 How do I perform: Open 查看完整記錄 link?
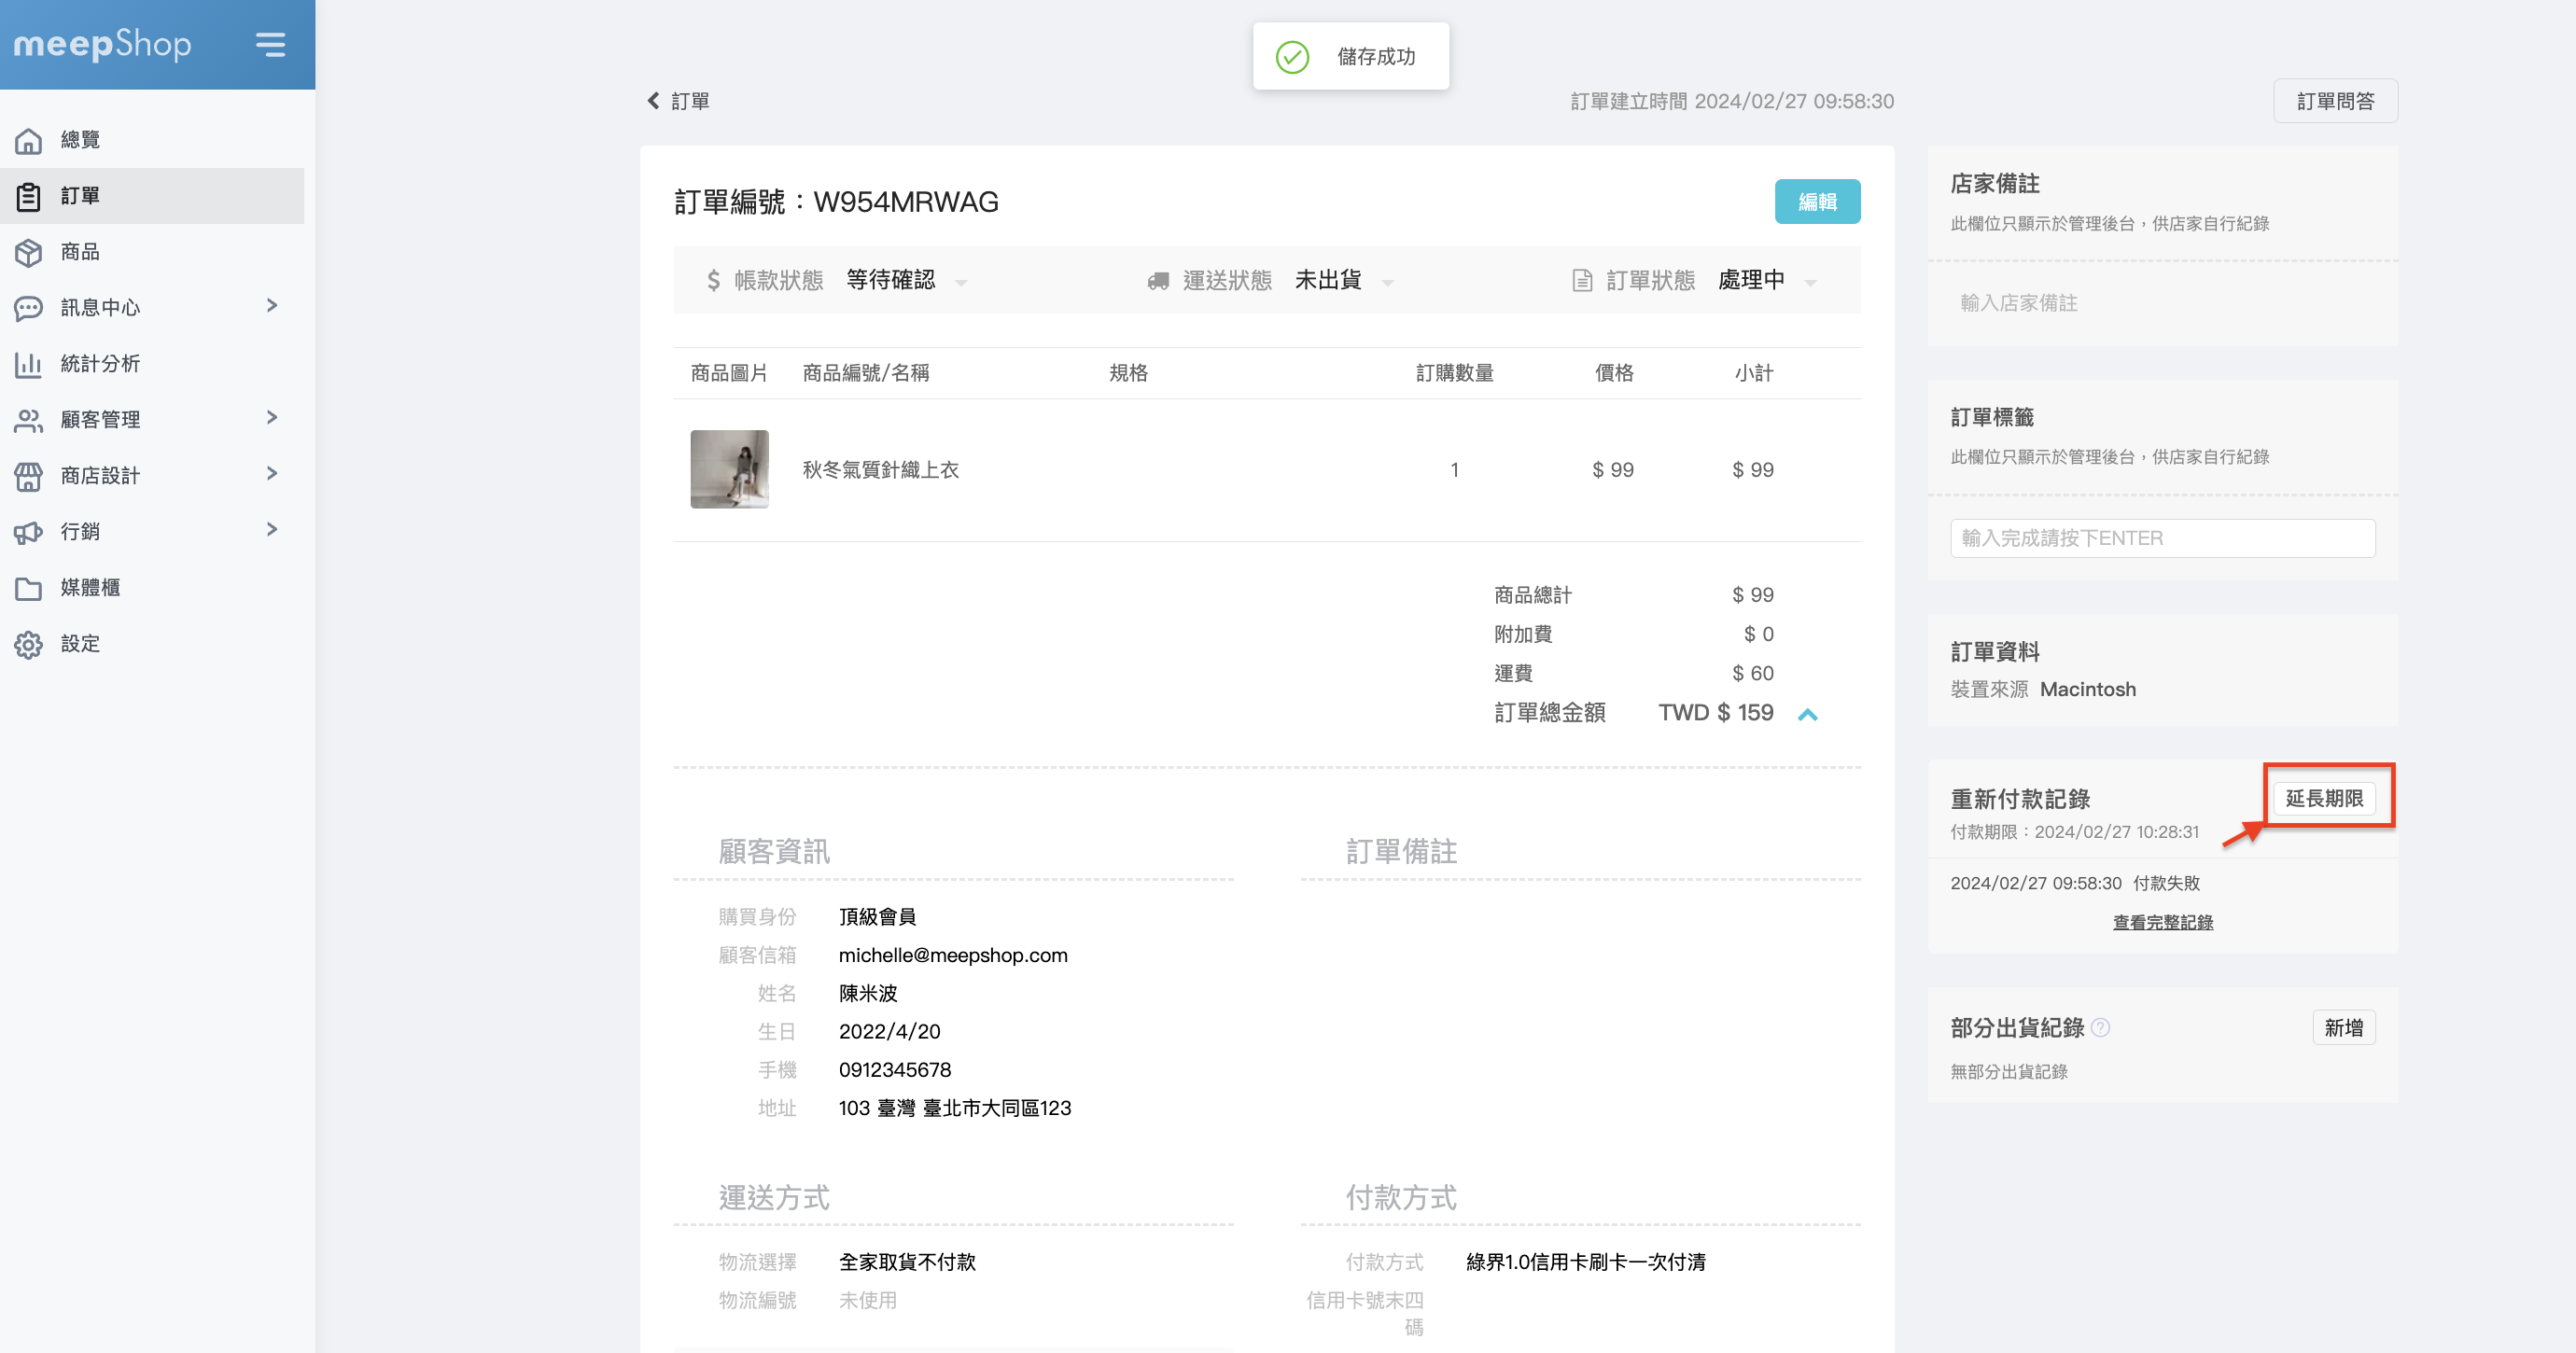[x=2162, y=922]
